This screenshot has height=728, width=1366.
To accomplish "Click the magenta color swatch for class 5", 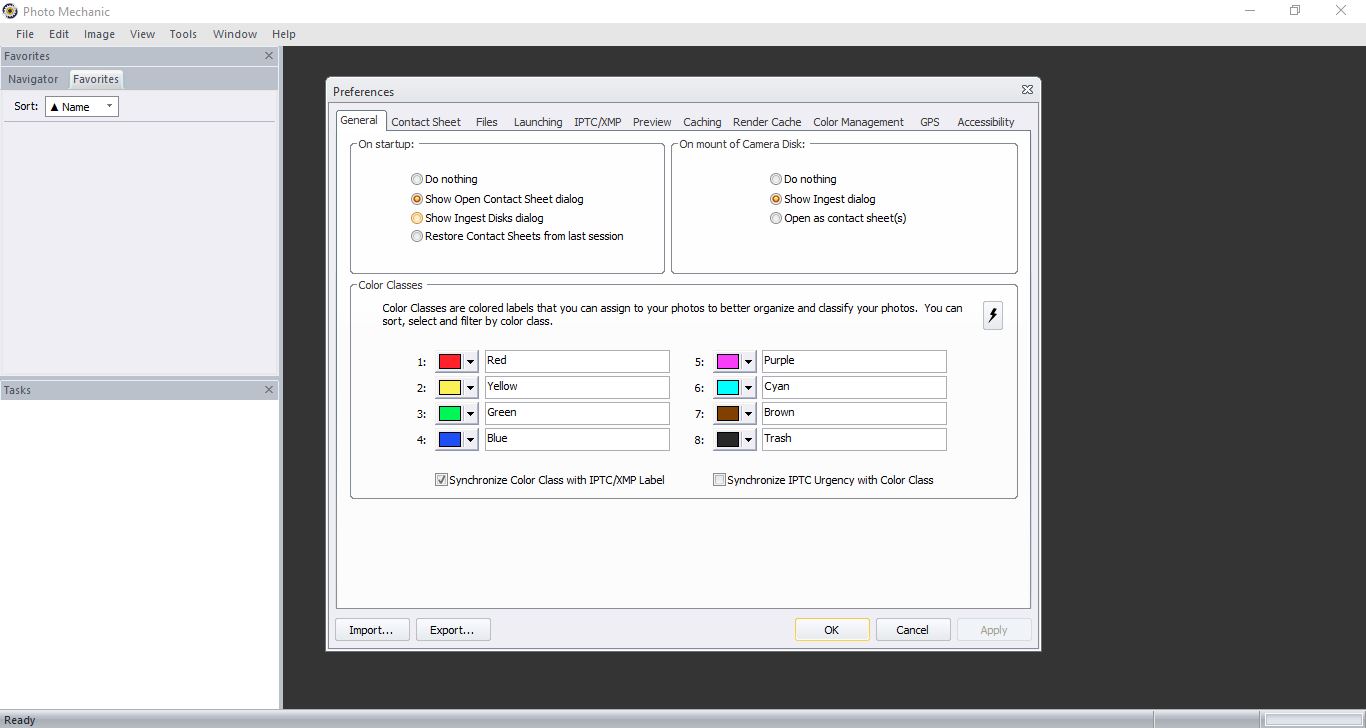I will coord(728,362).
